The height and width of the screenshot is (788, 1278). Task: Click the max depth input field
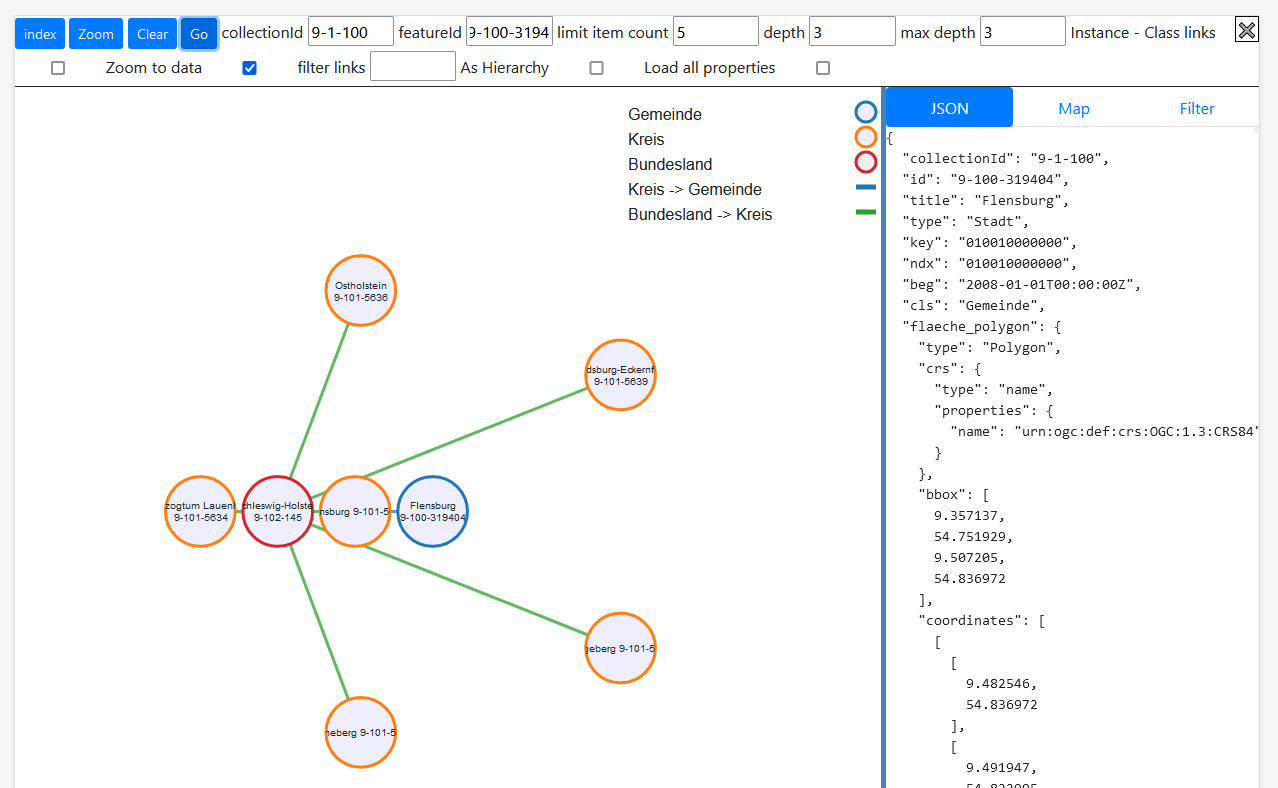click(1023, 32)
